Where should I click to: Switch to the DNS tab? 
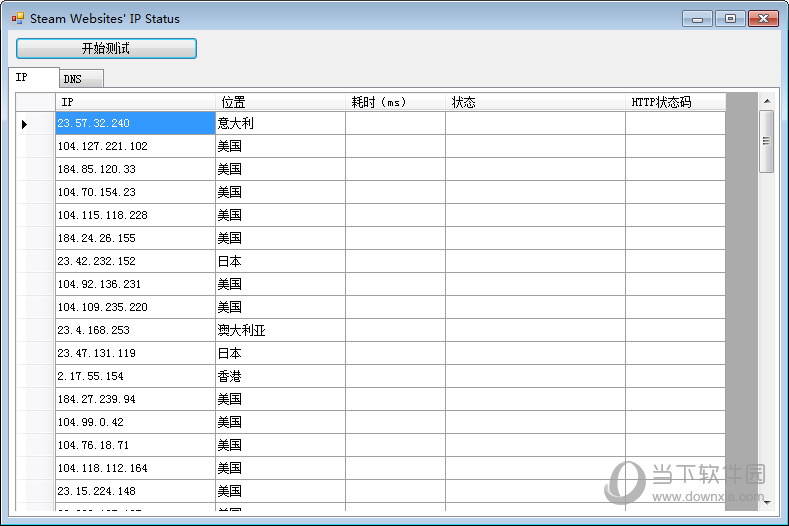(82, 79)
